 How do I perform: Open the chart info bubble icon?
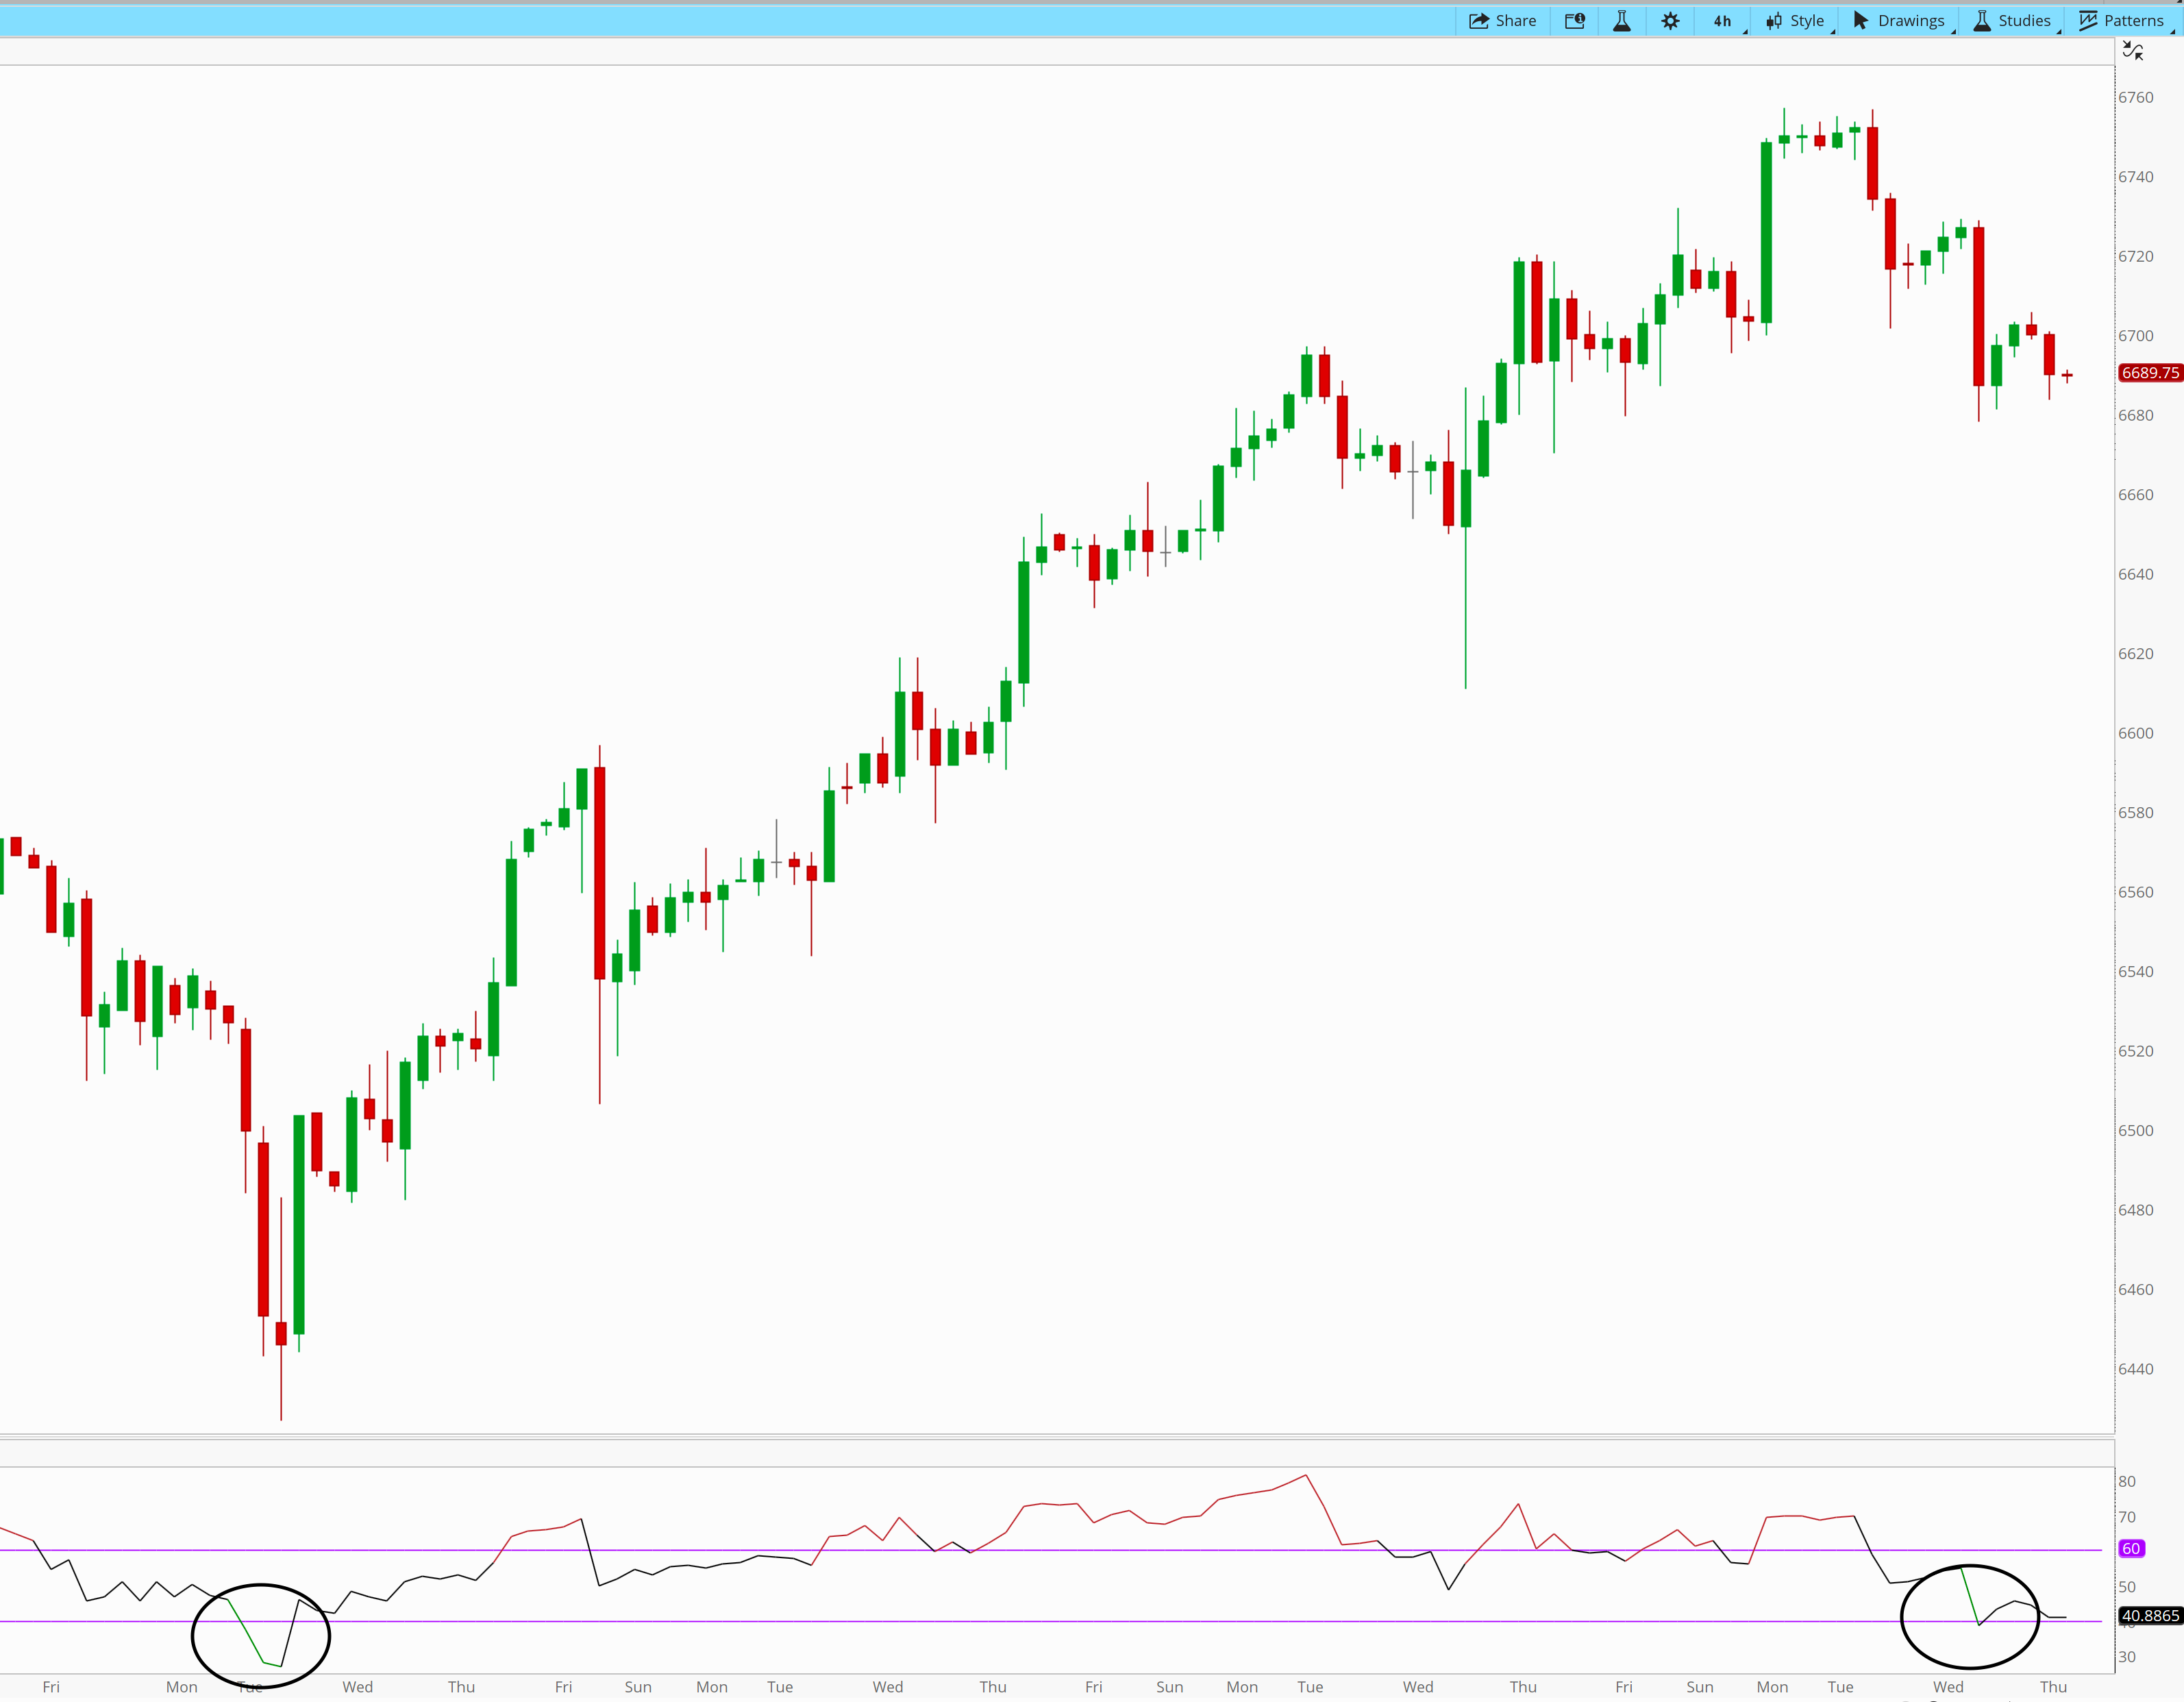[x=1574, y=20]
